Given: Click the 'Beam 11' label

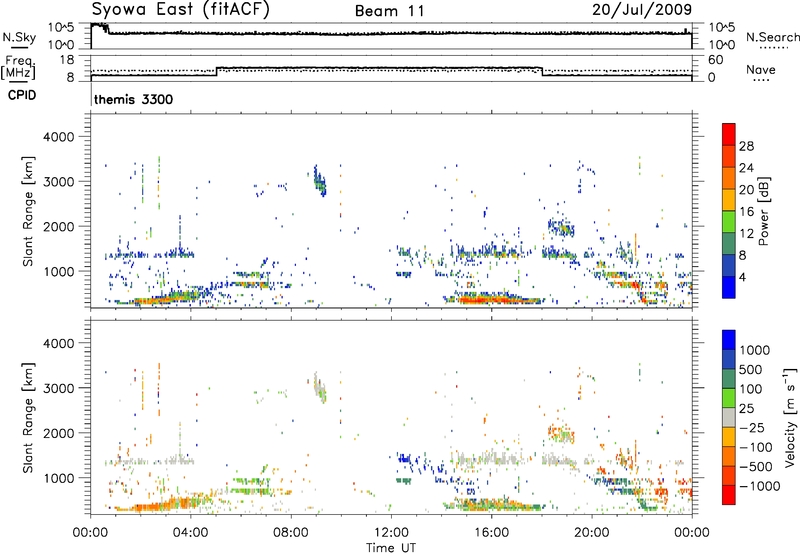Looking at the screenshot, I should point(390,11).
